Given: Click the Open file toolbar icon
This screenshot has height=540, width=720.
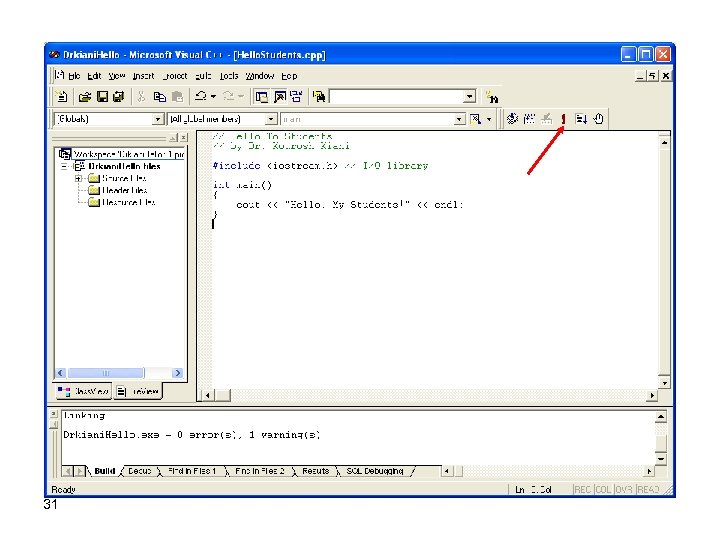Looking at the screenshot, I should click(84, 96).
